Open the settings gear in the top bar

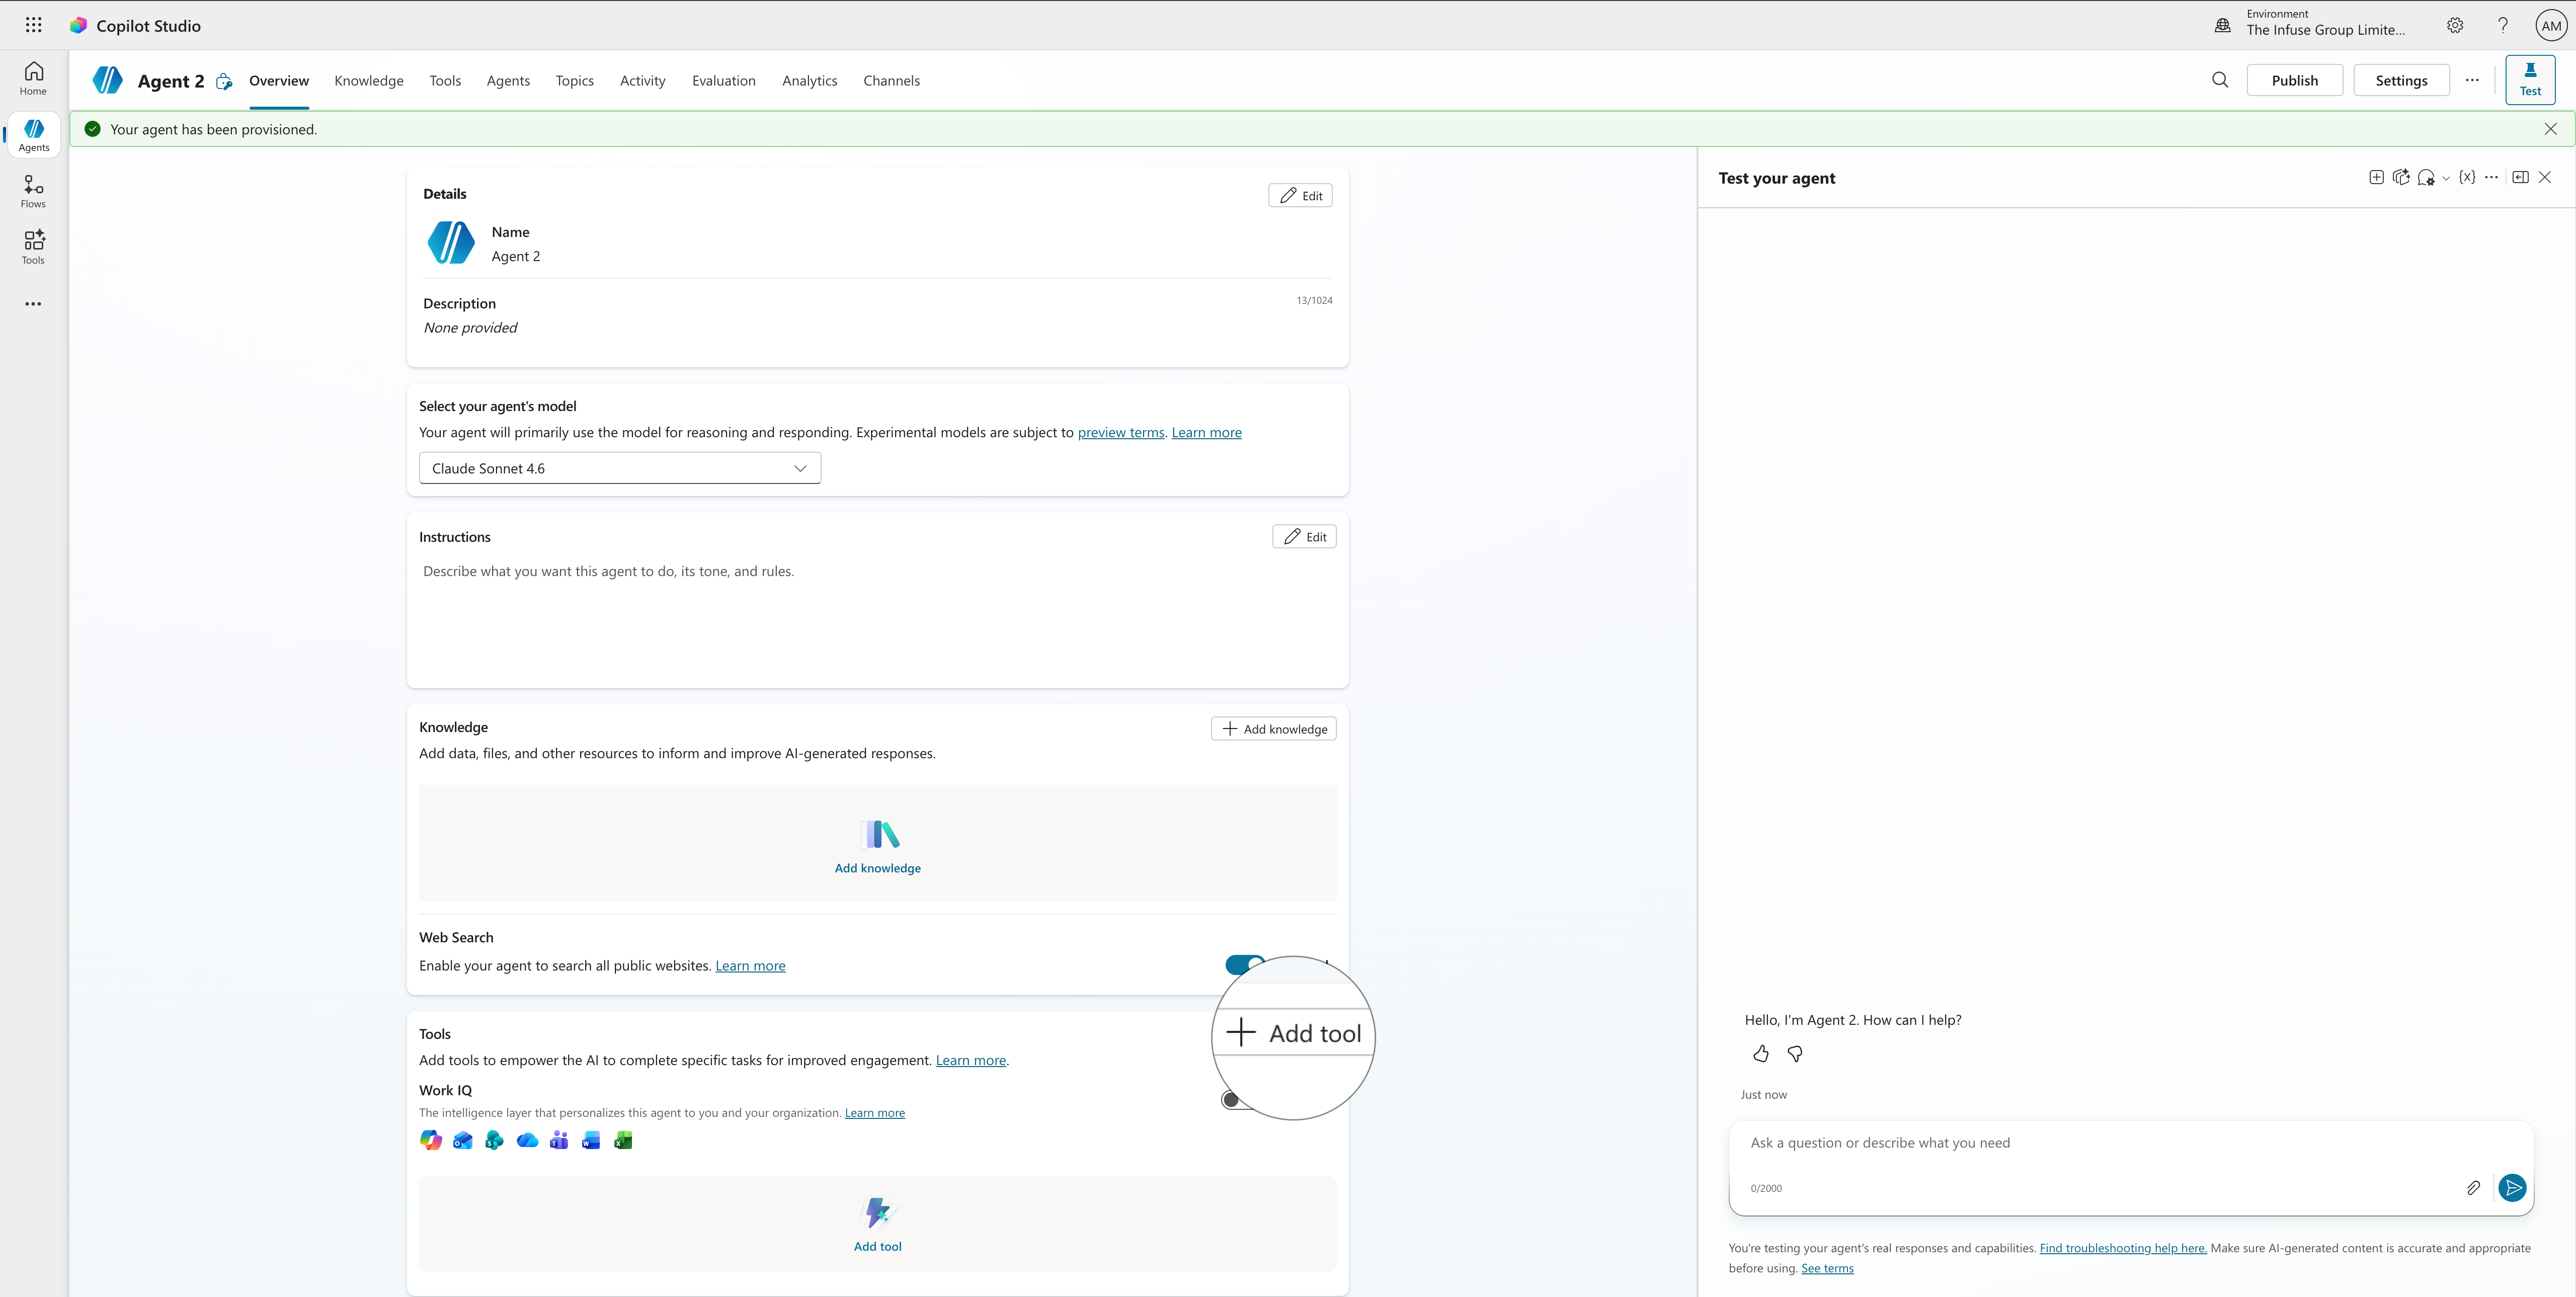[2455, 25]
